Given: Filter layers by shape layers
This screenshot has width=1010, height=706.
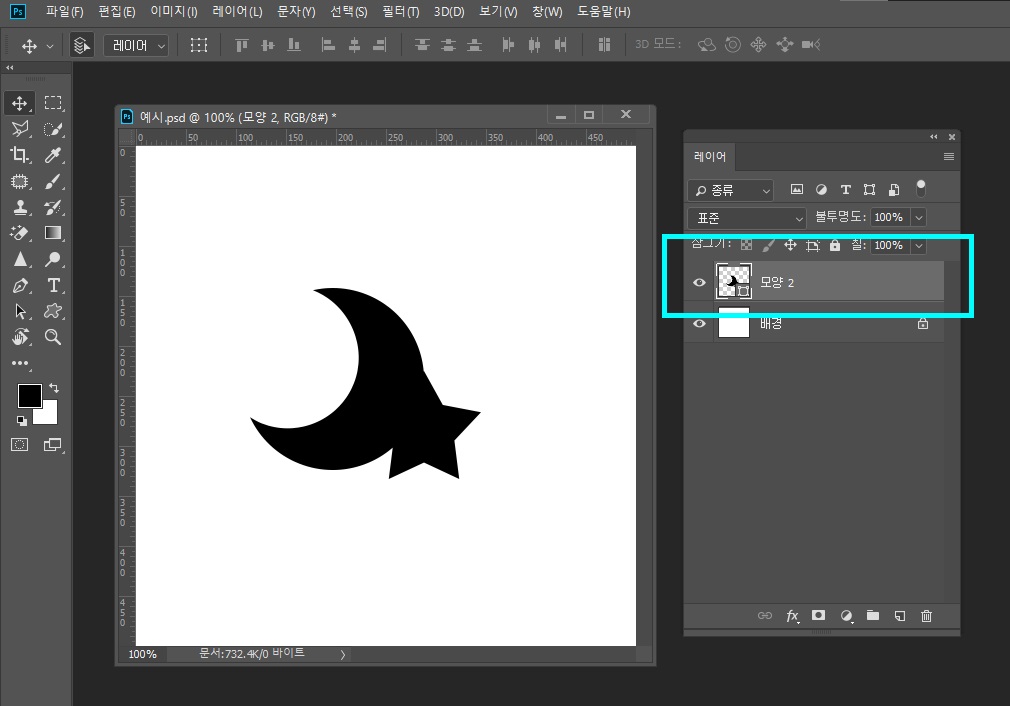Looking at the screenshot, I should pos(870,189).
